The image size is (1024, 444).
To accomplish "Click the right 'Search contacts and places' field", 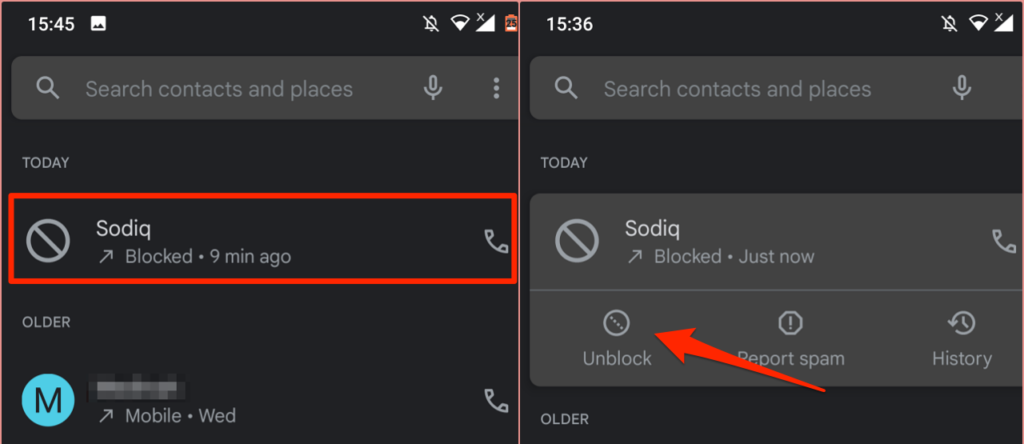I will [x=776, y=88].
